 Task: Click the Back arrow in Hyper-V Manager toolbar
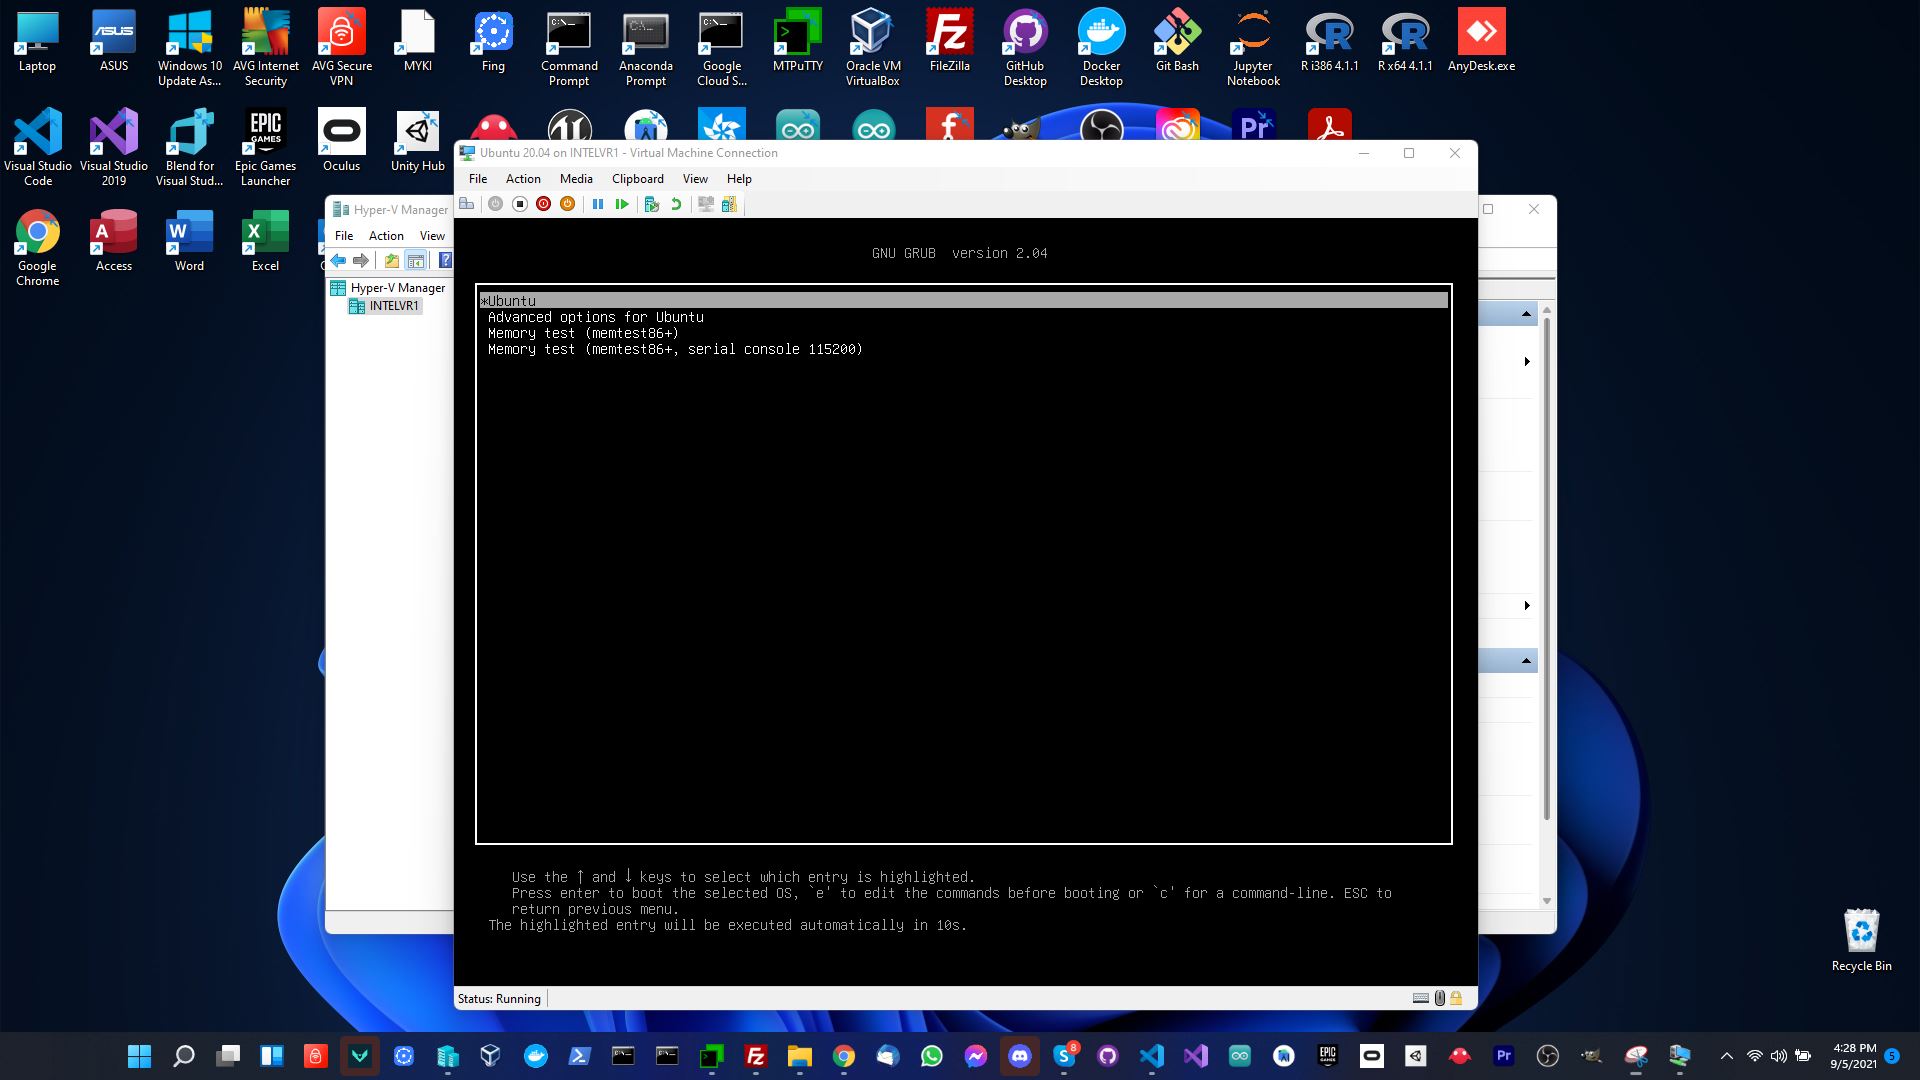(338, 261)
